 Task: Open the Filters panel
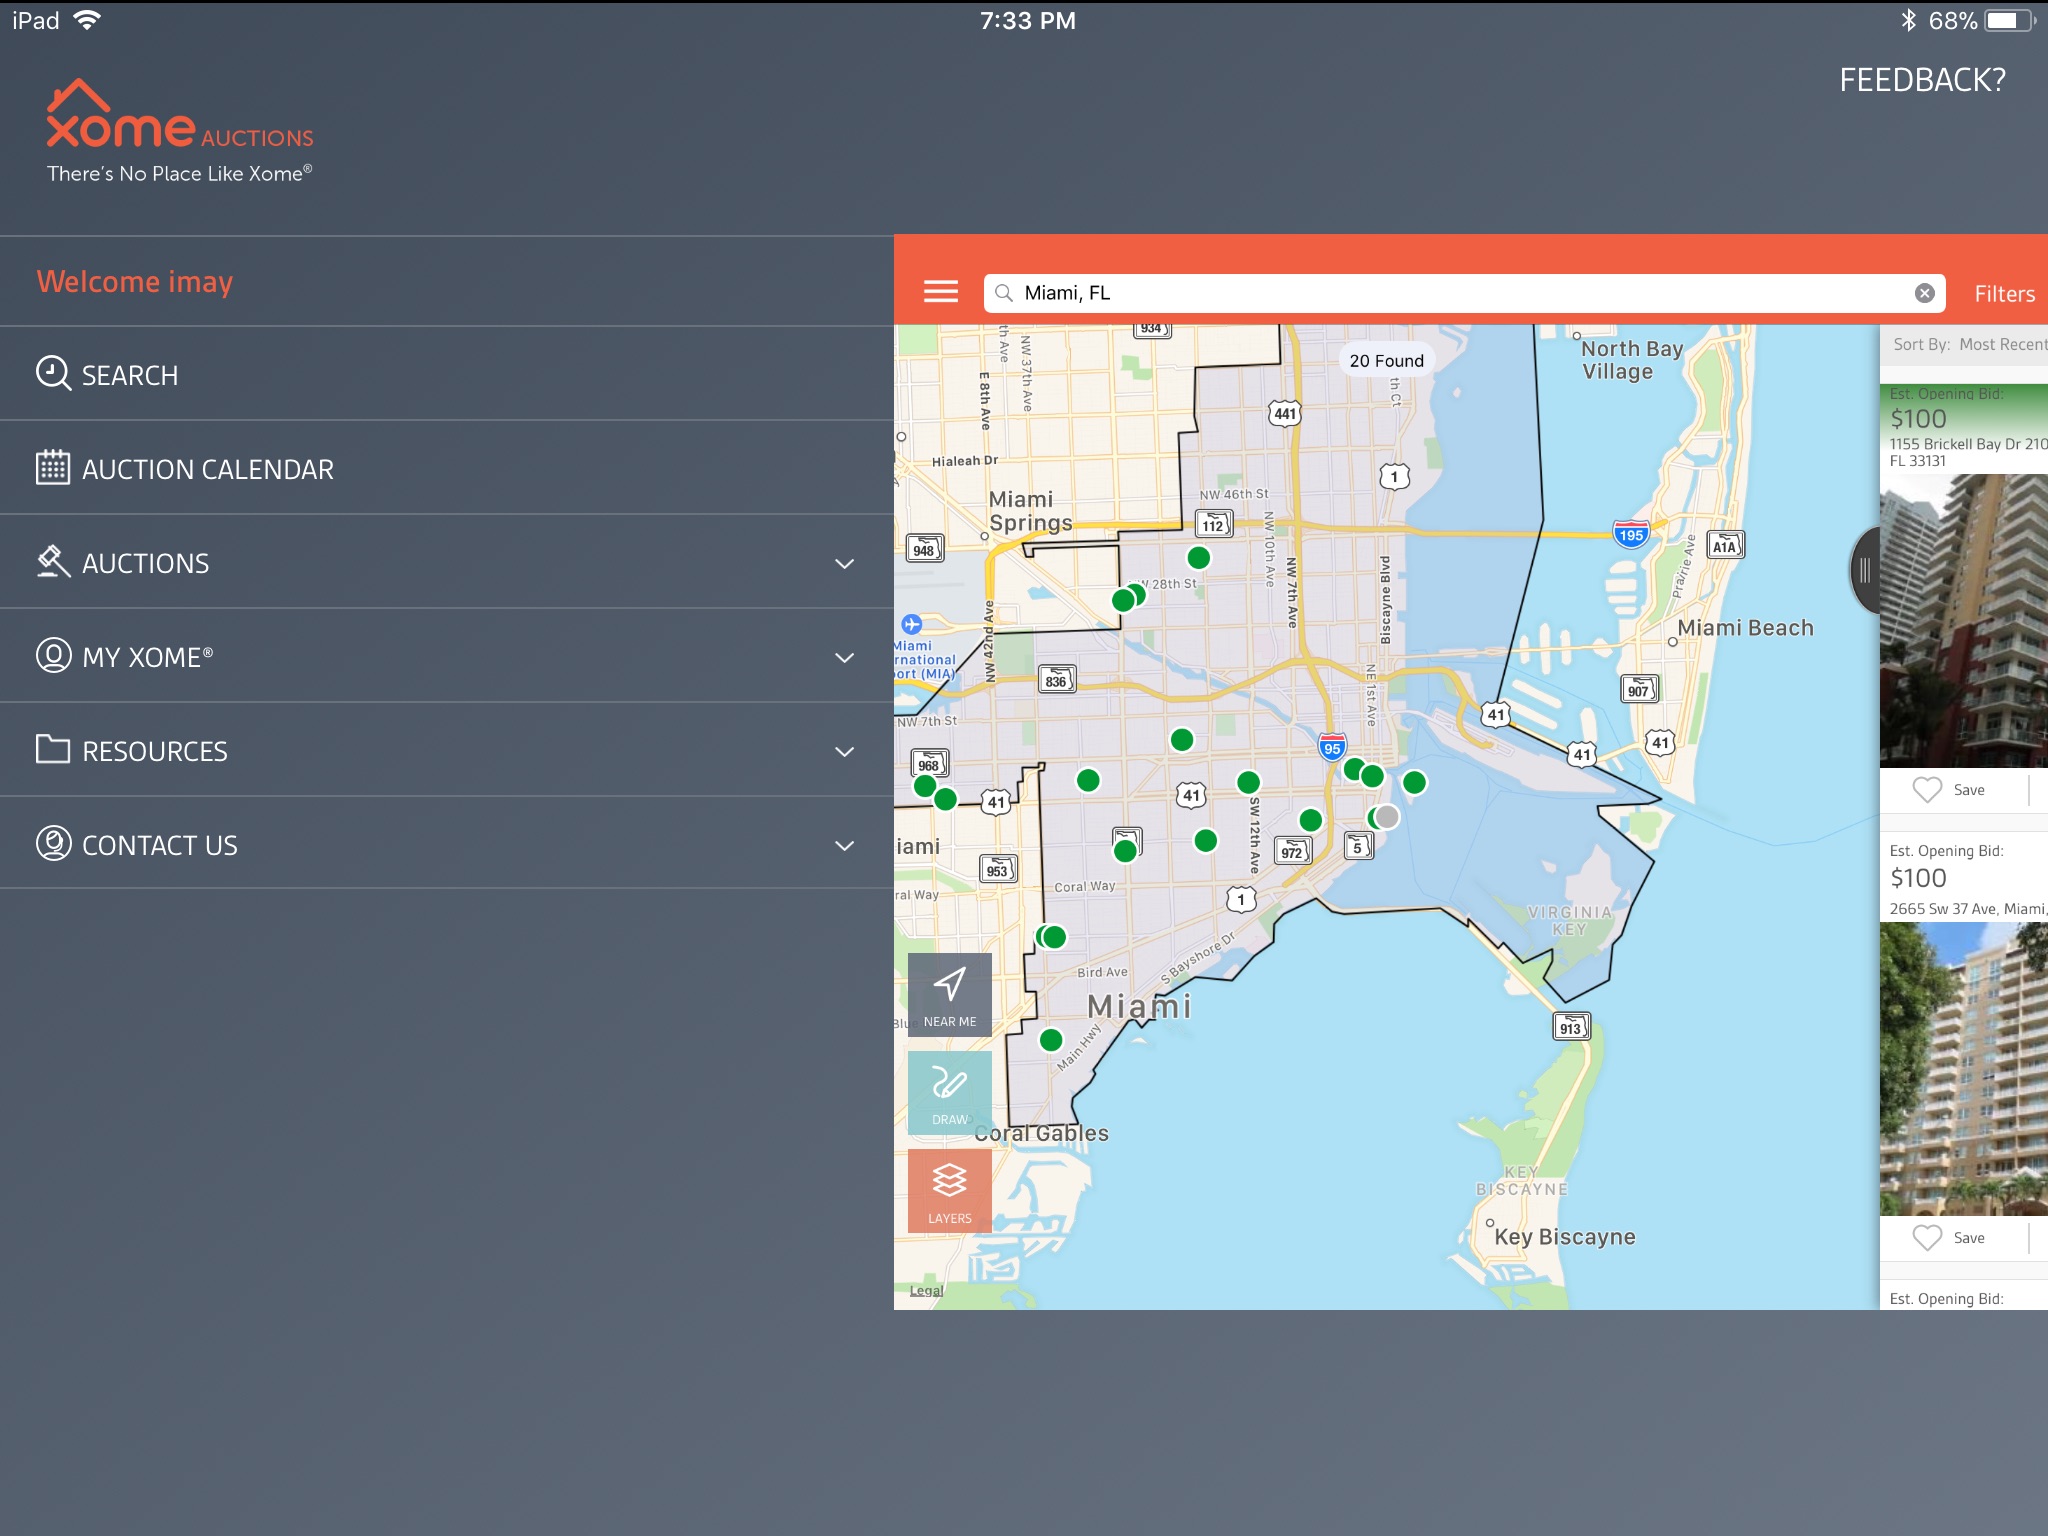(x=2004, y=294)
